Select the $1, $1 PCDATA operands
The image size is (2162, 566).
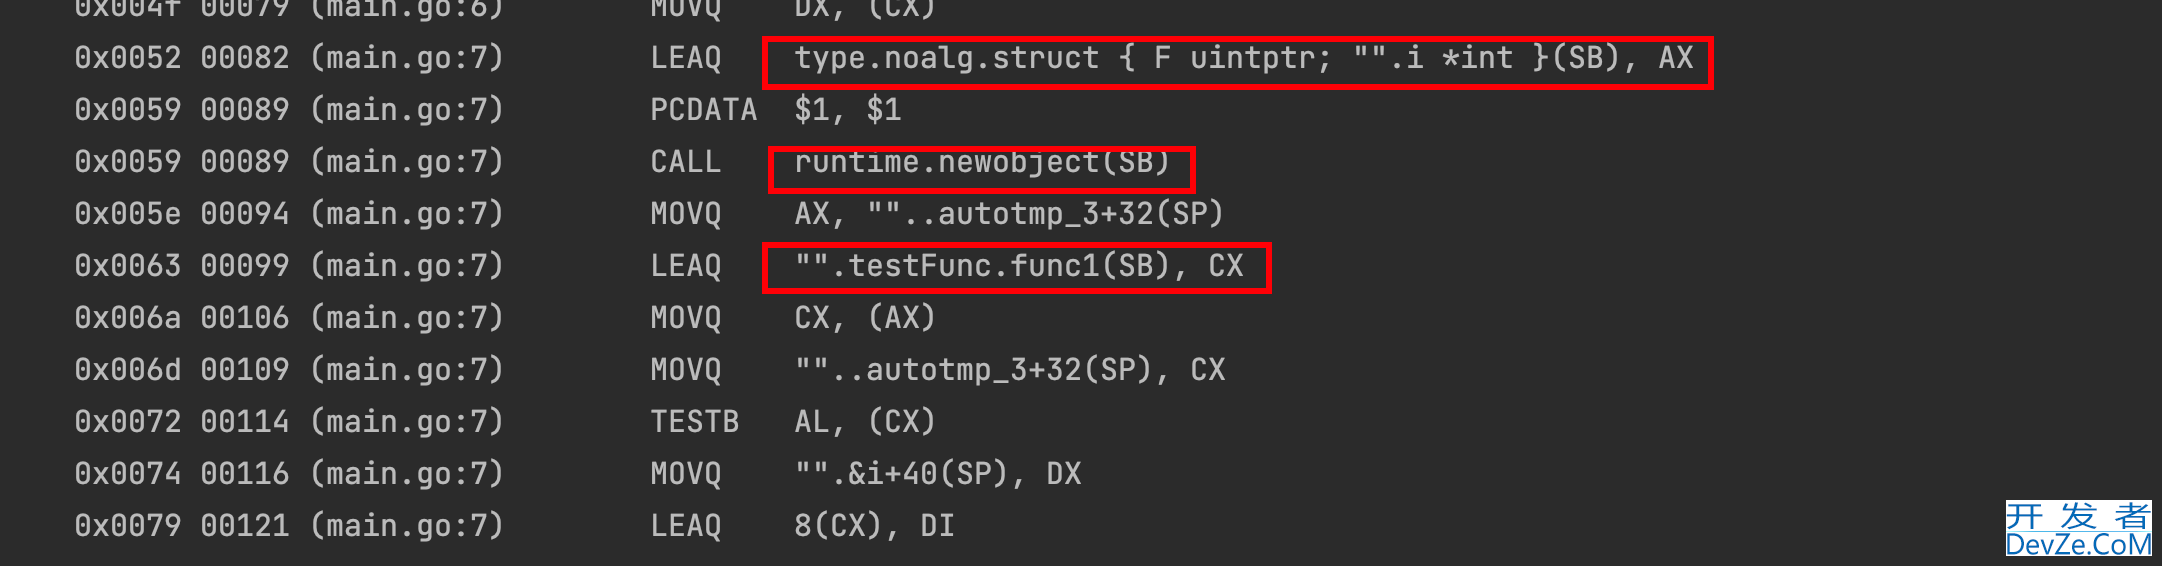click(x=848, y=110)
